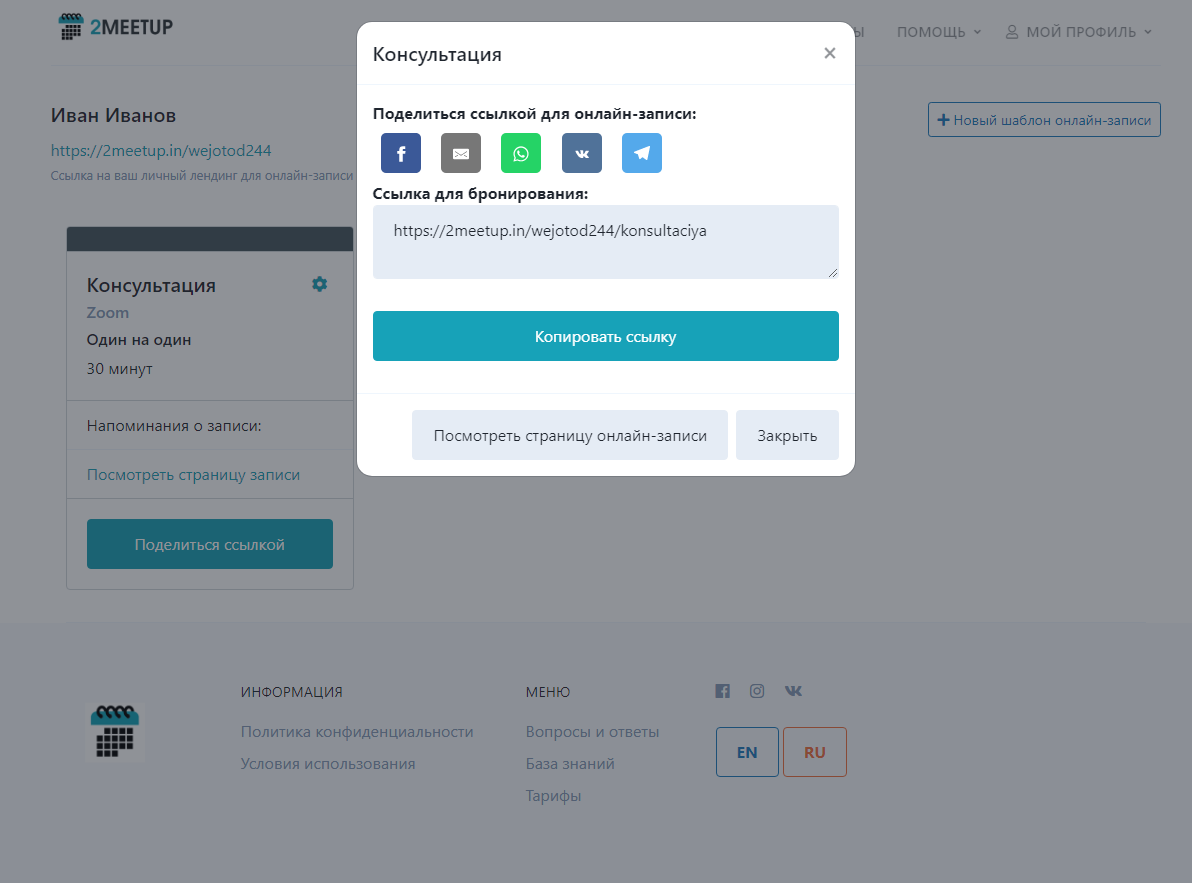Share booking link via VK icon
Image resolution: width=1192 pixels, height=883 pixels.
[582, 153]
